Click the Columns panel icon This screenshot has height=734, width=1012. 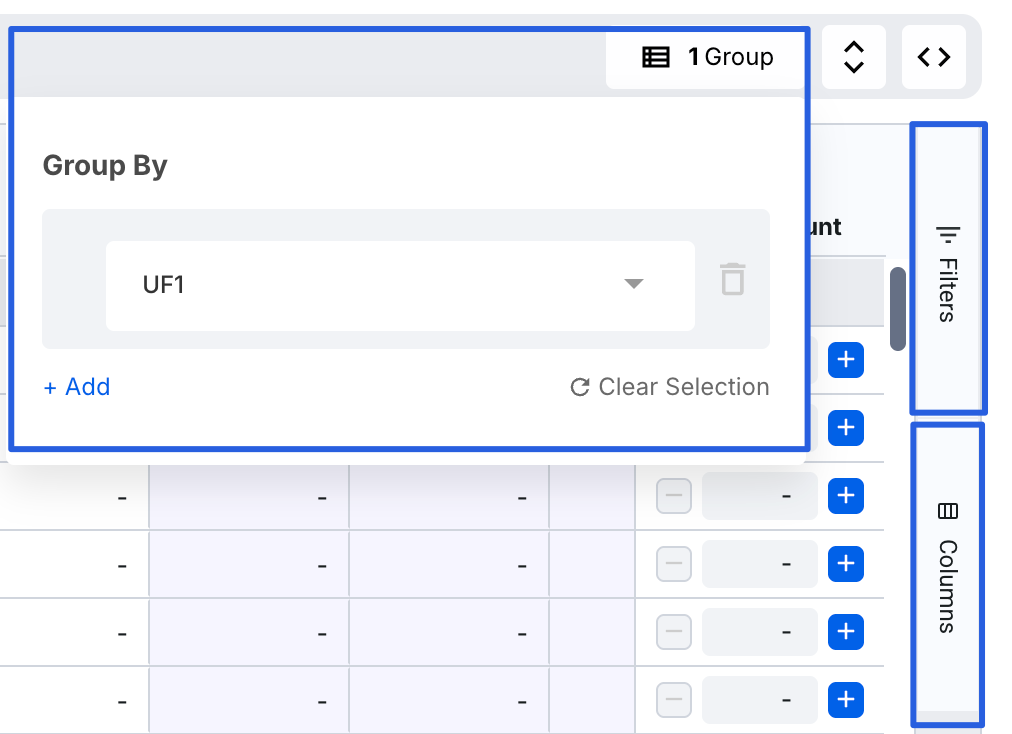[947, 511]
